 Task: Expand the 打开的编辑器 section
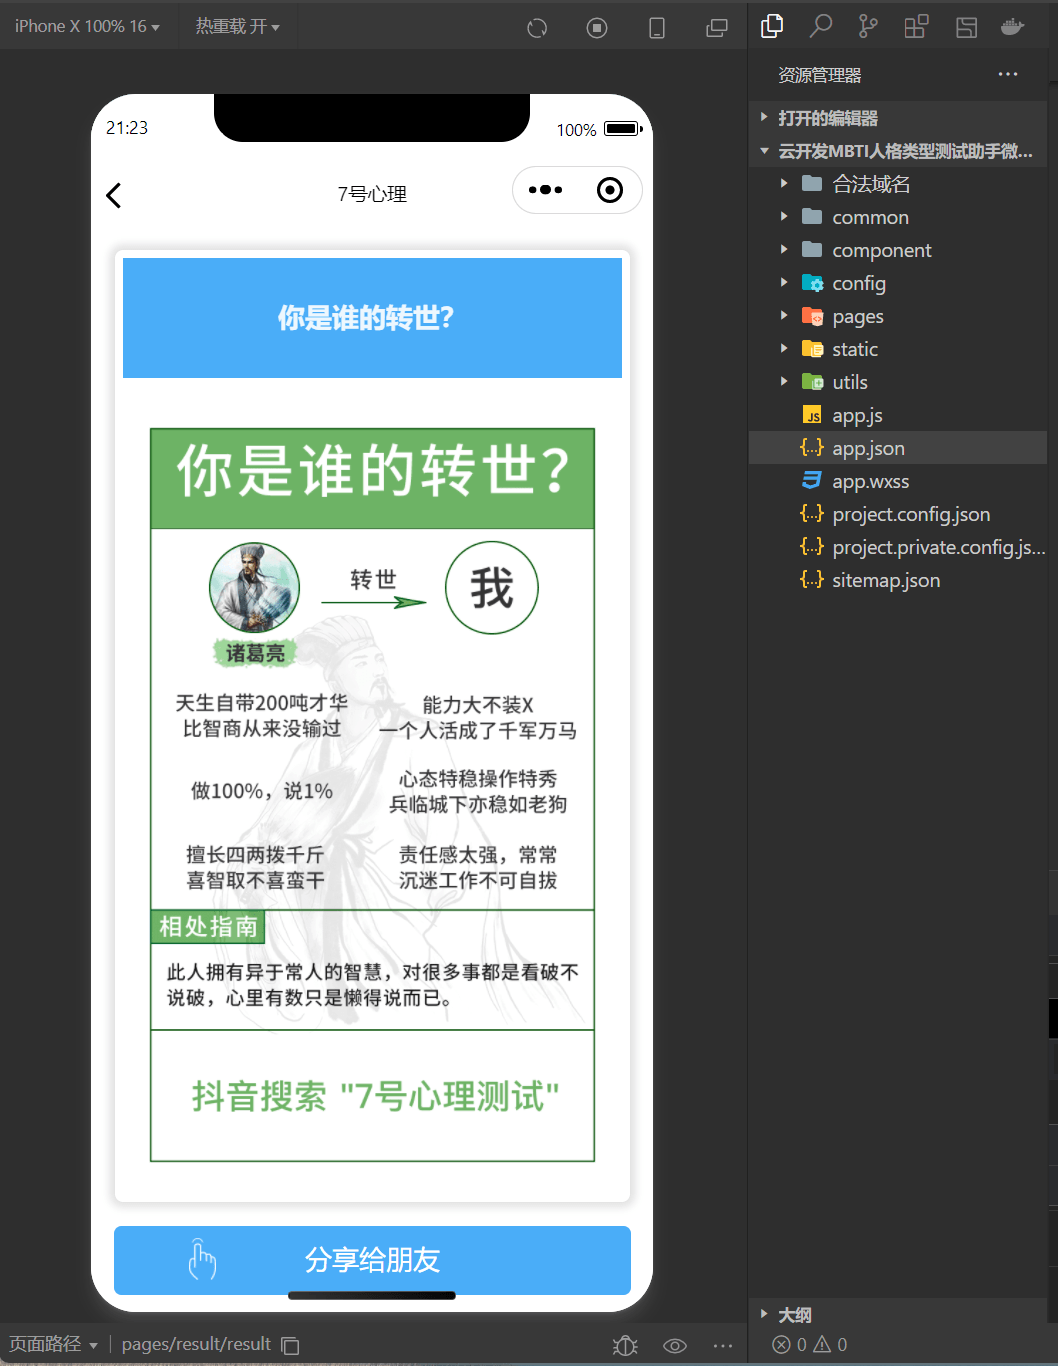(x=898, y=118)
